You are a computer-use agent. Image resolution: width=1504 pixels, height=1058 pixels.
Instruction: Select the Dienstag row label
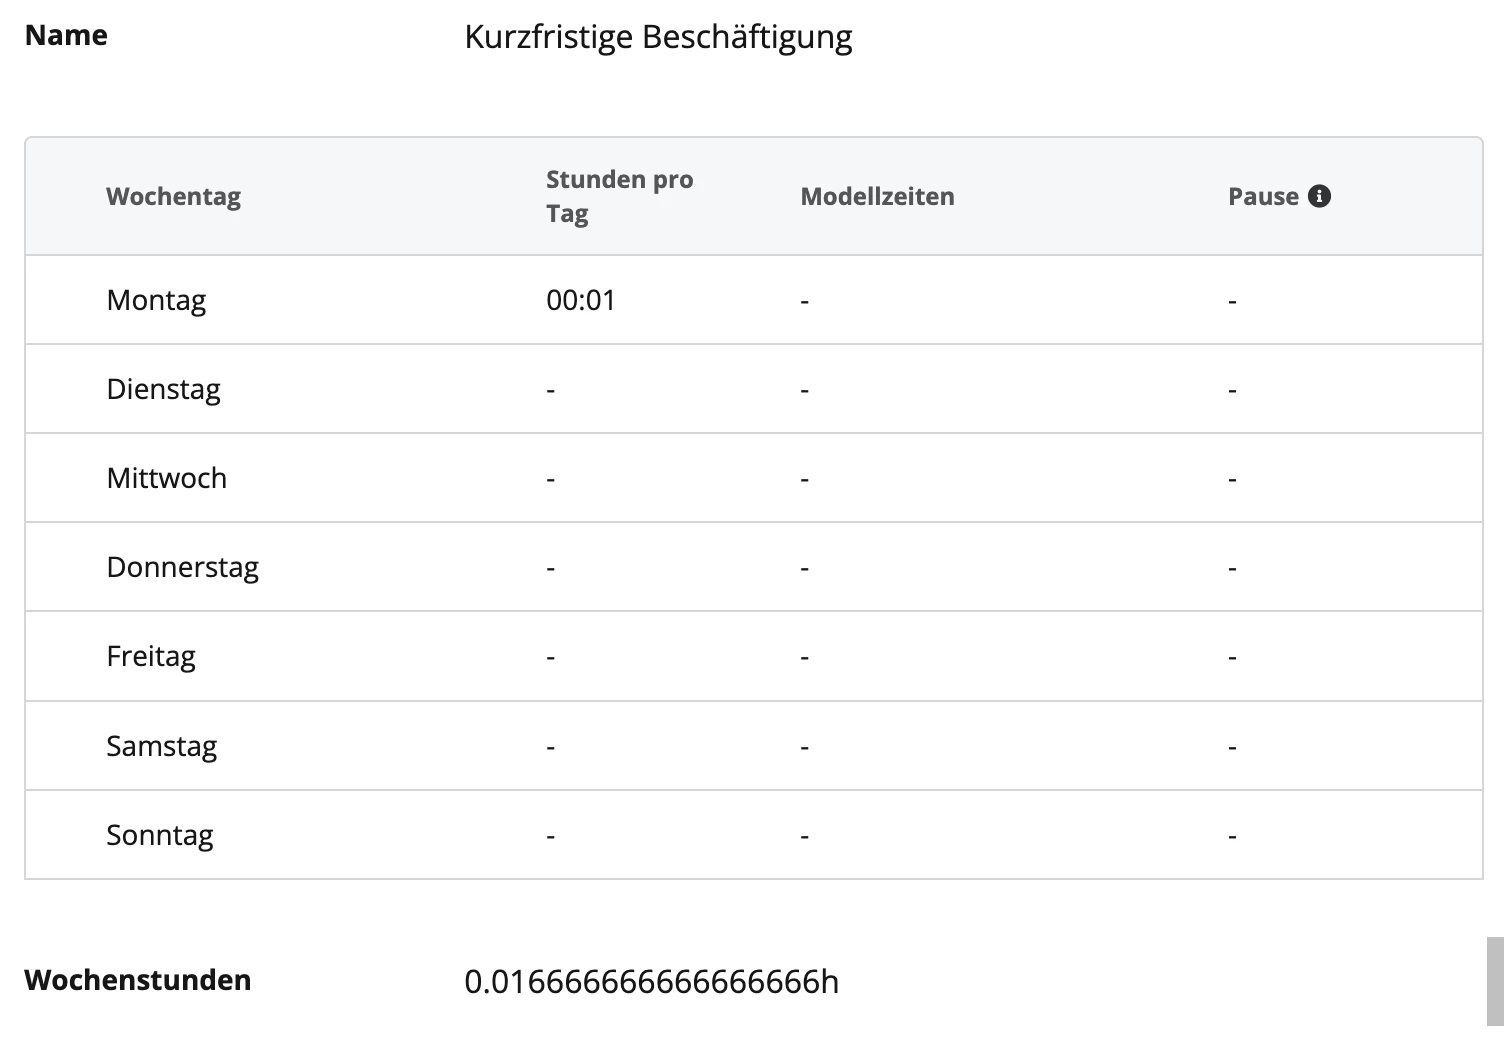tap(163, 389)
